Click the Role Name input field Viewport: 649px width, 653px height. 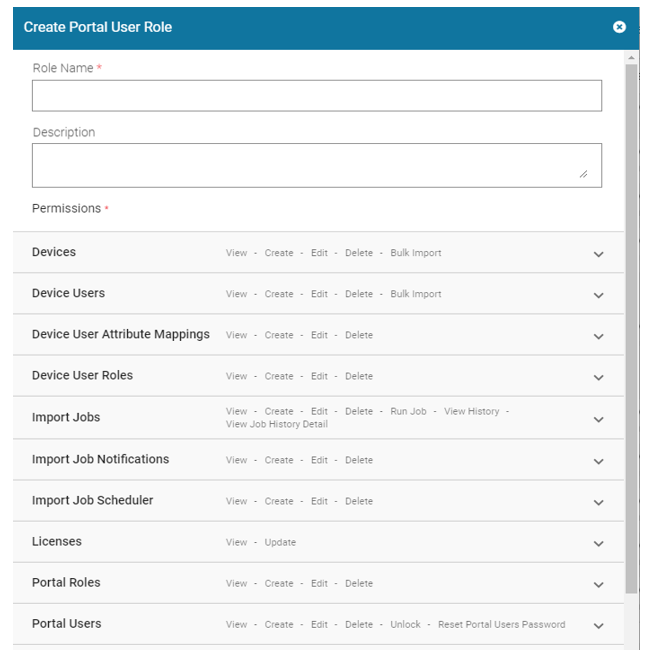tap(316, 96)
